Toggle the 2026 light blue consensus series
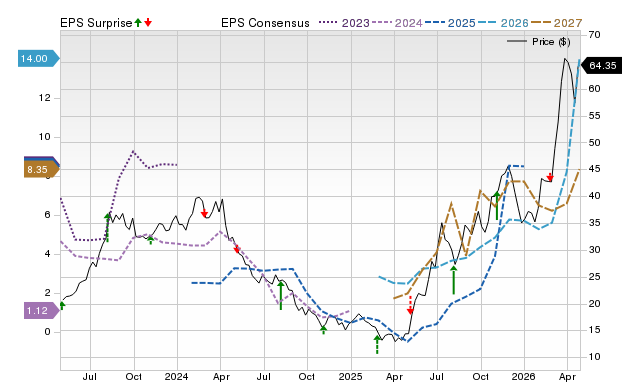Image resolution: width=640 pixels, height=382 pixels. [503, 23]
